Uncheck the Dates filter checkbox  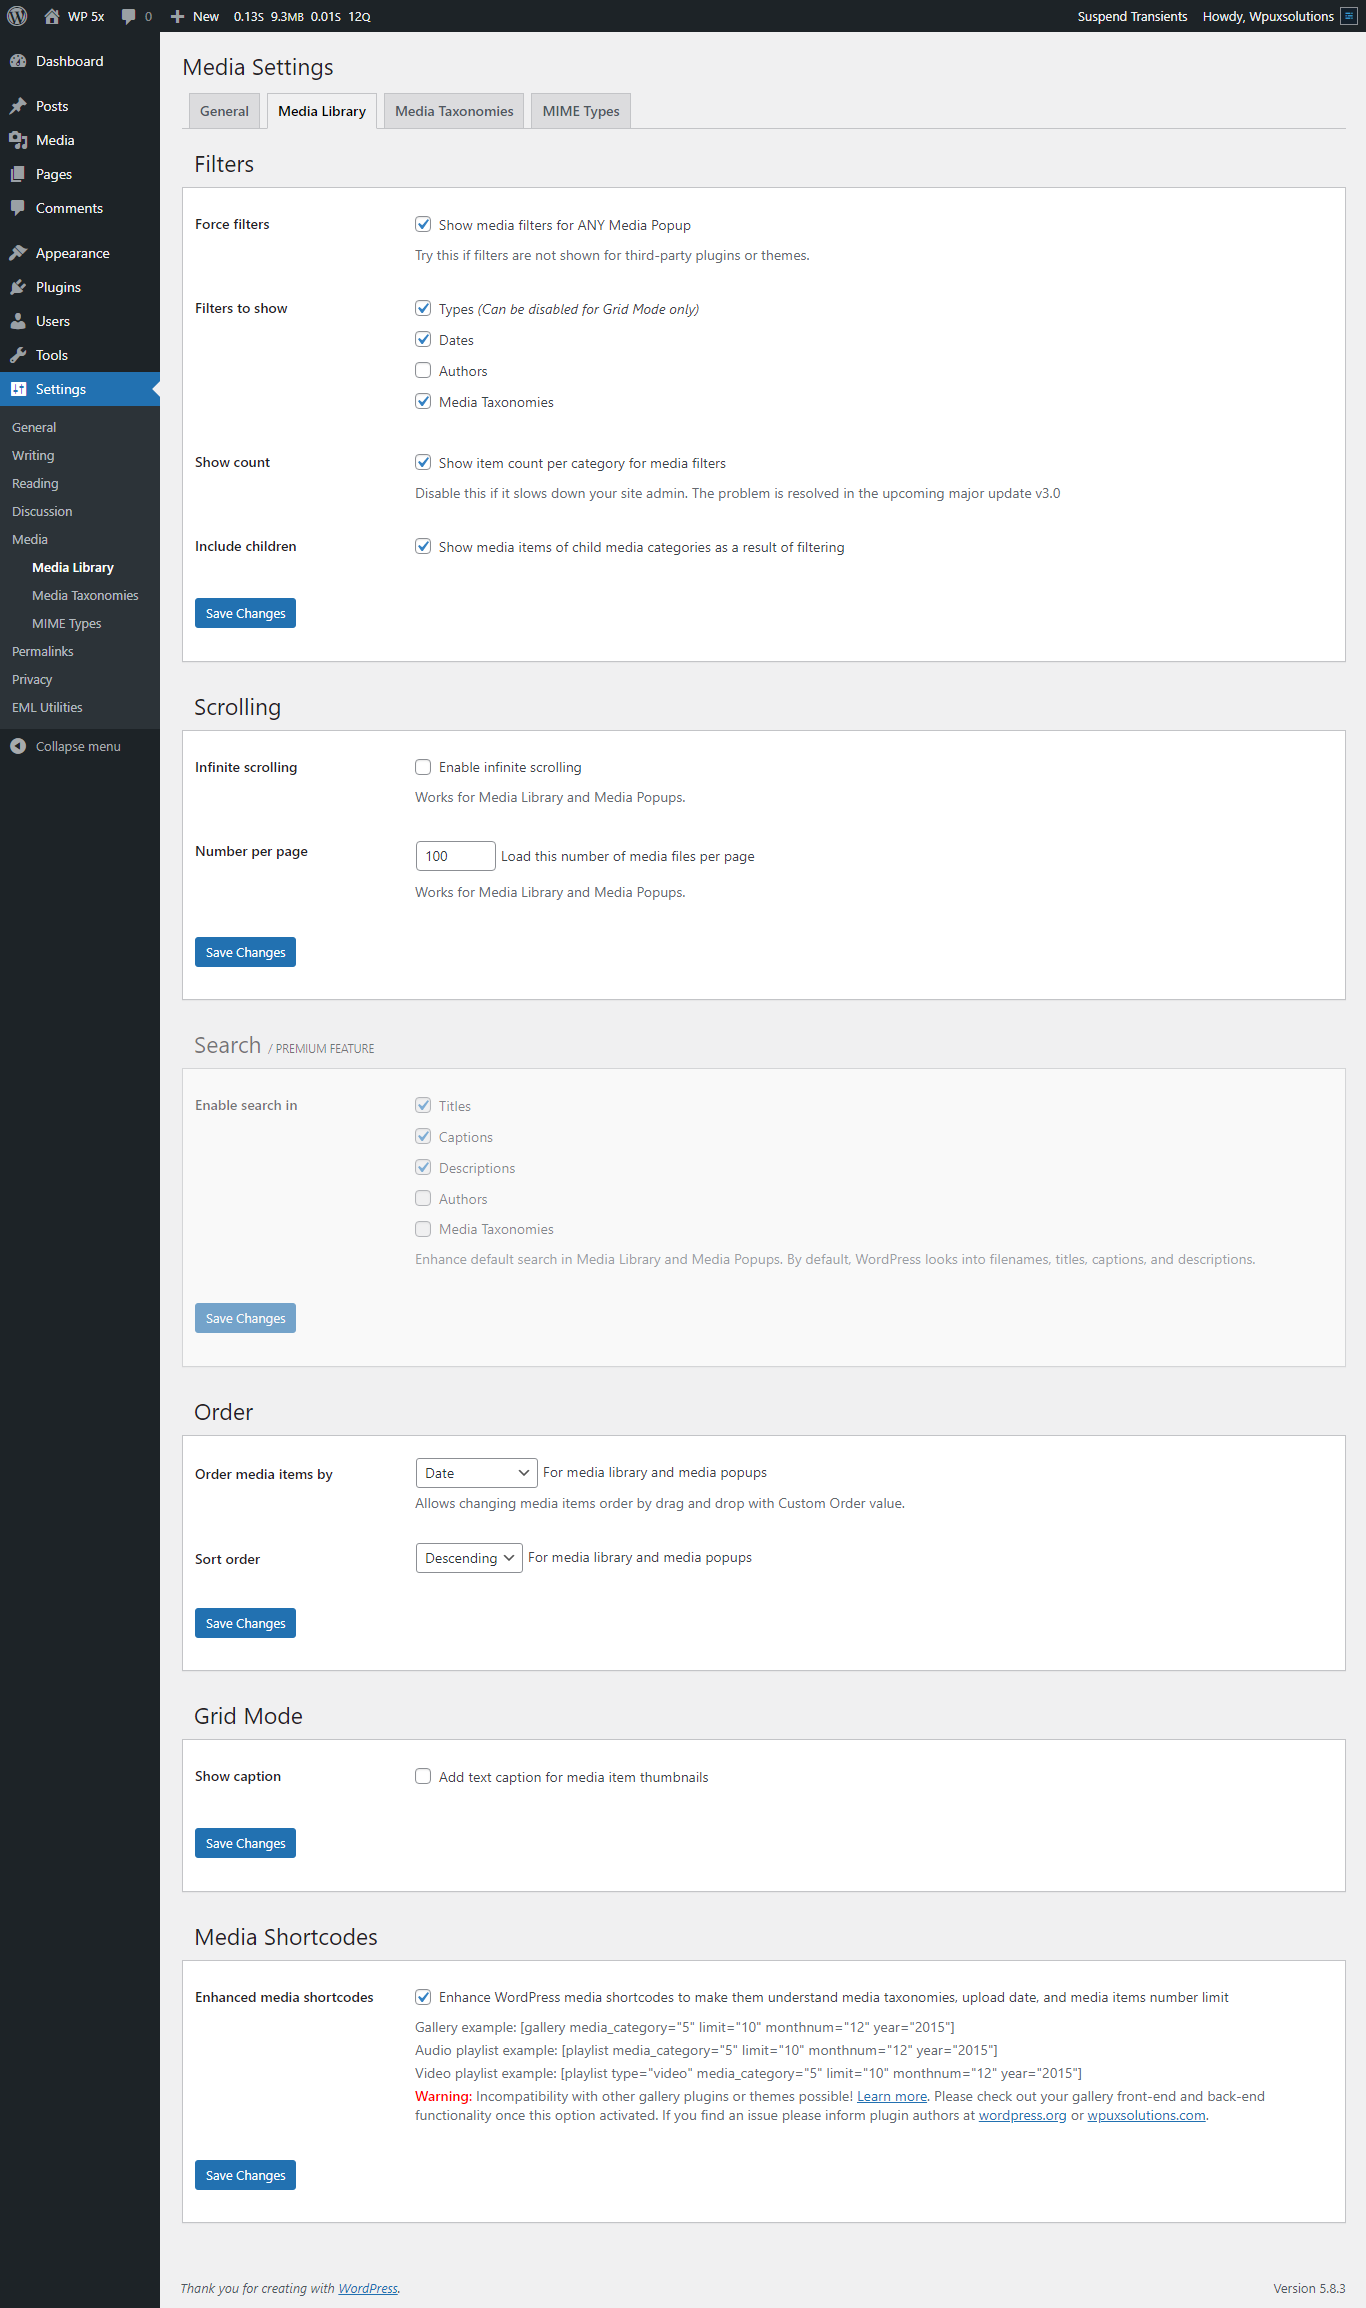point(423,339)
